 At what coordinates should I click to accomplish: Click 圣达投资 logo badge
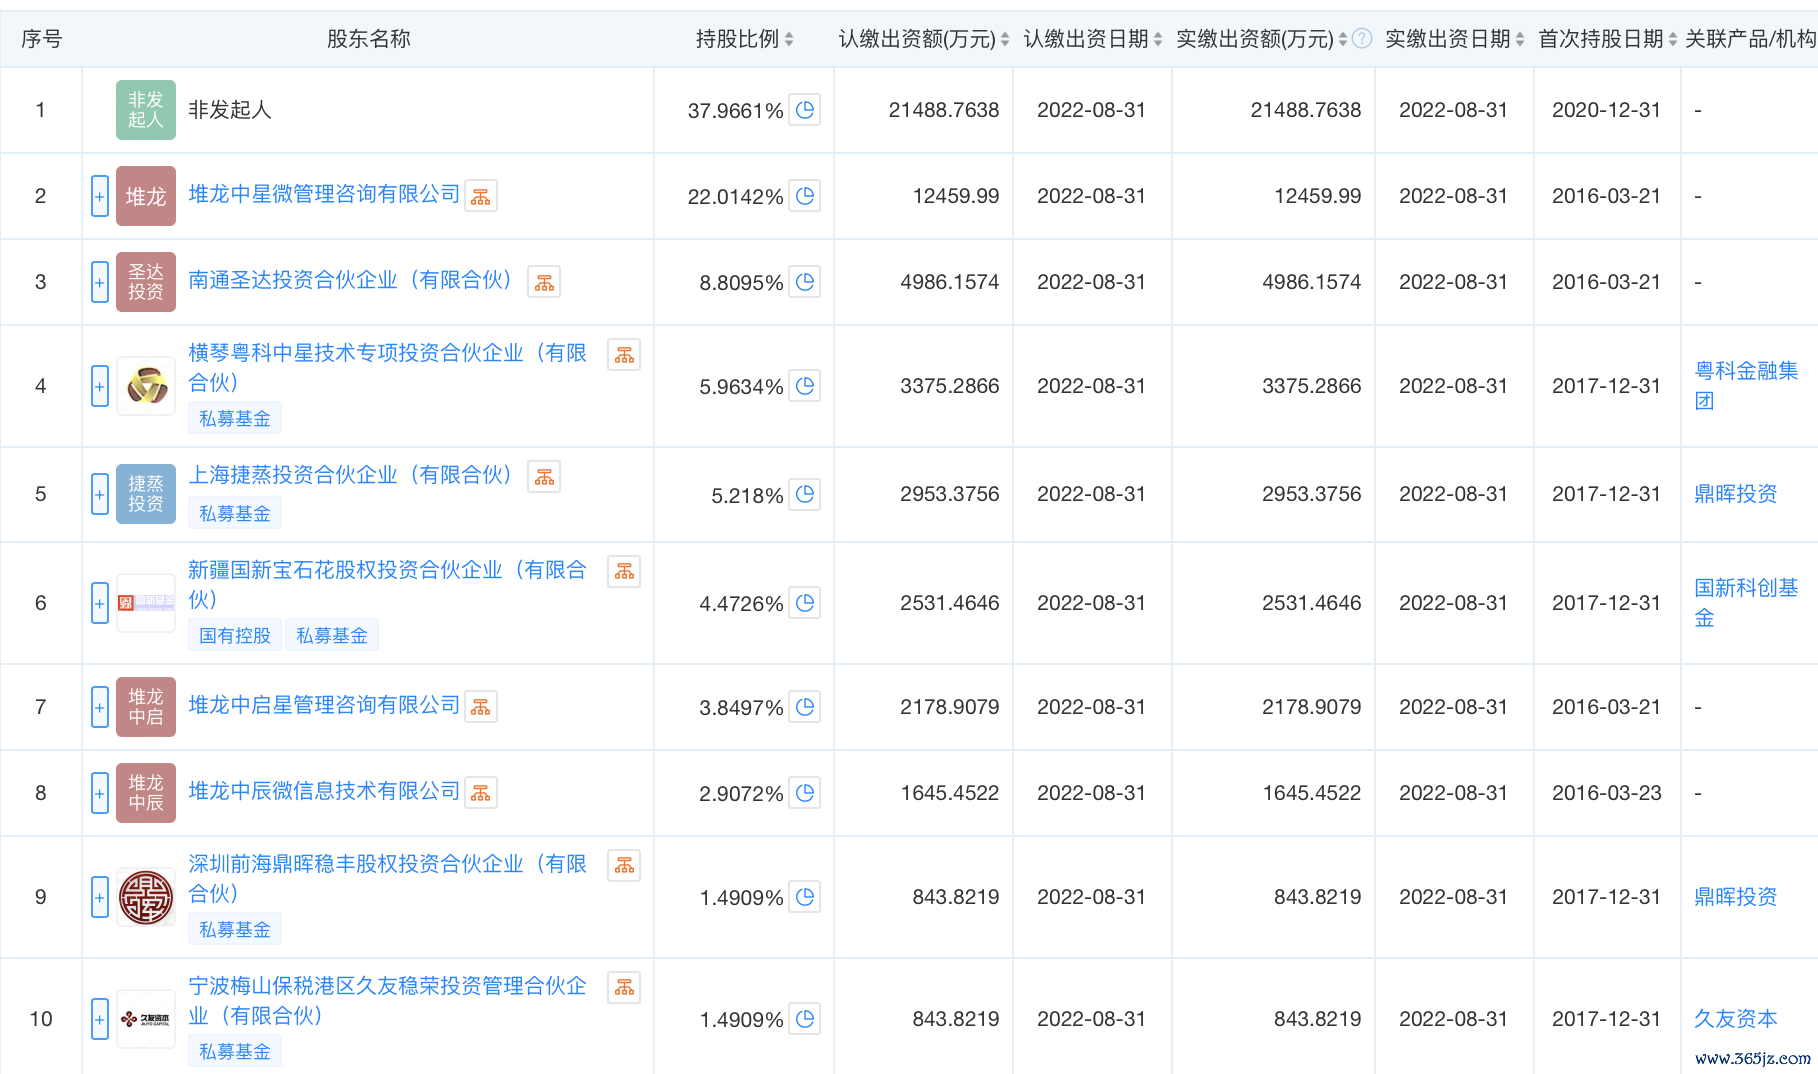(146, 282)
